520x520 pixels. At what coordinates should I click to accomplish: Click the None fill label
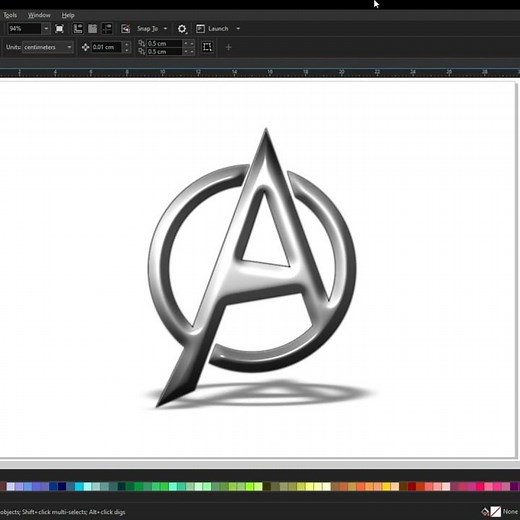[511, 511]
